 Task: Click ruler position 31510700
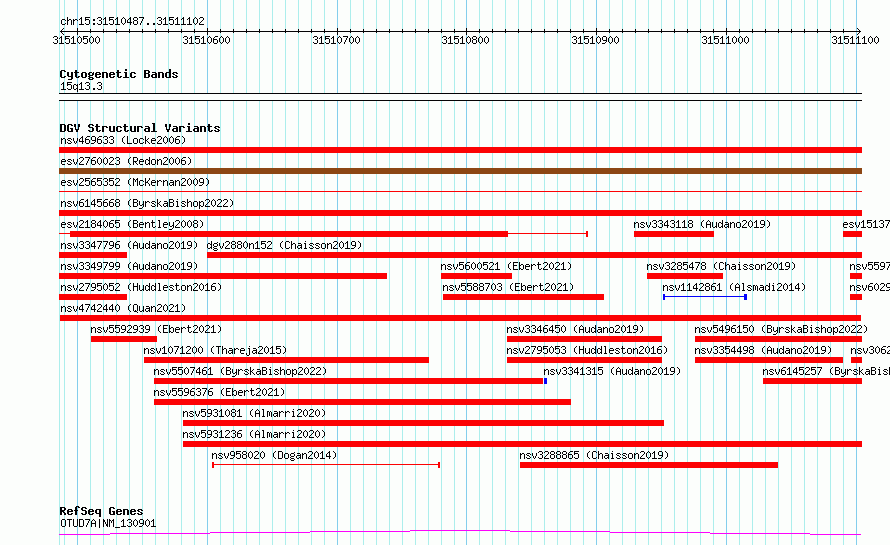336,40
